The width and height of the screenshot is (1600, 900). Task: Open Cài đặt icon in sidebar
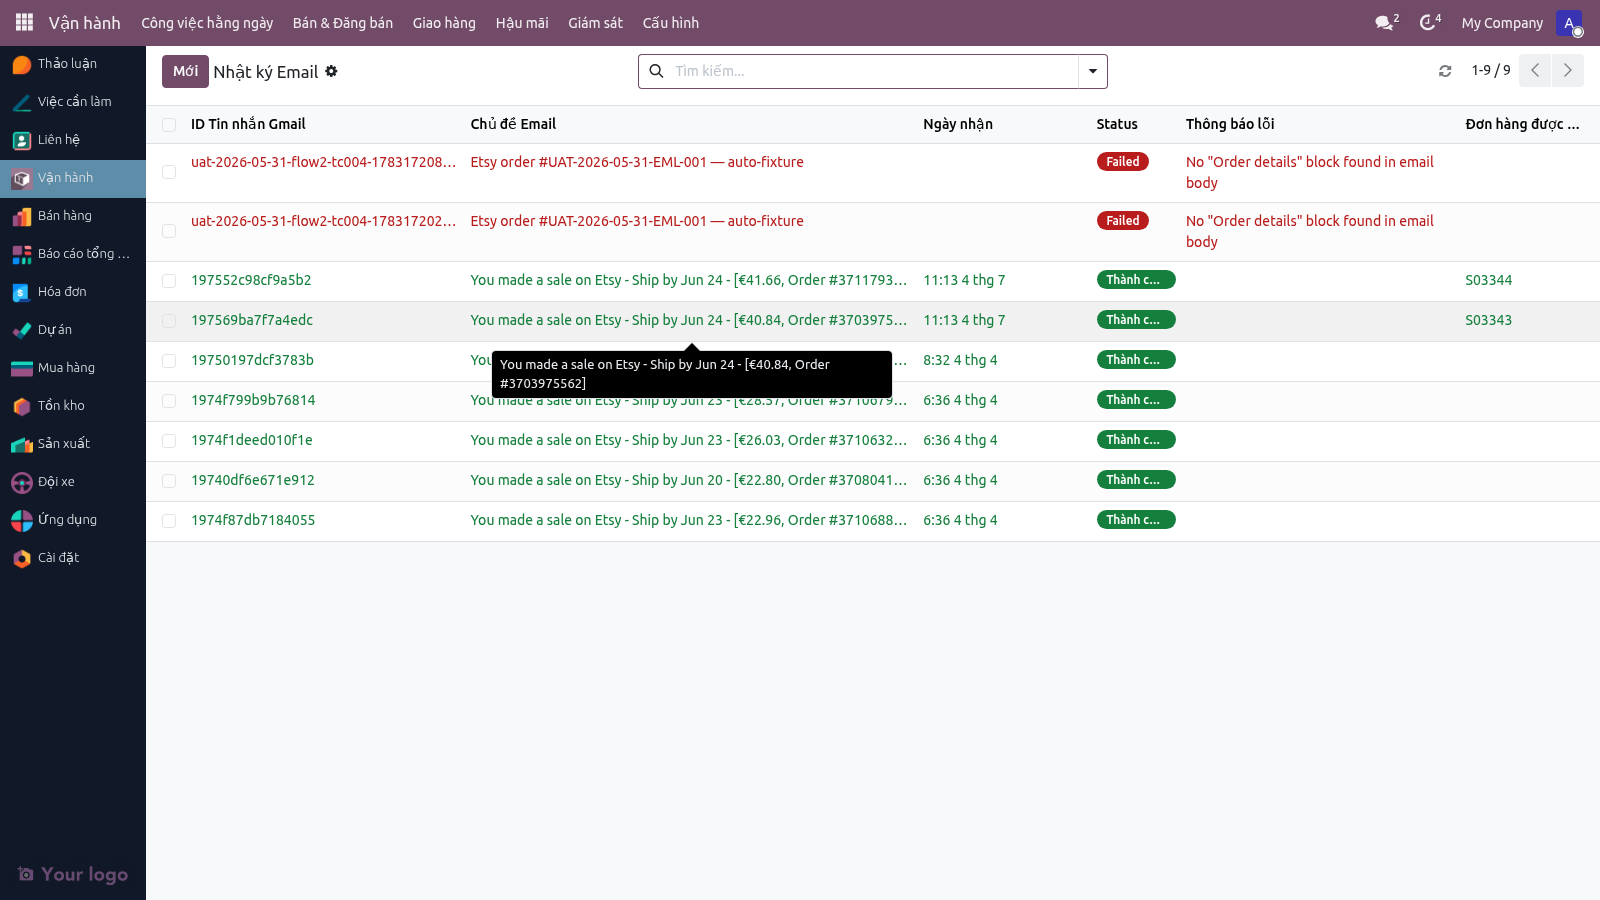(22, 558)
